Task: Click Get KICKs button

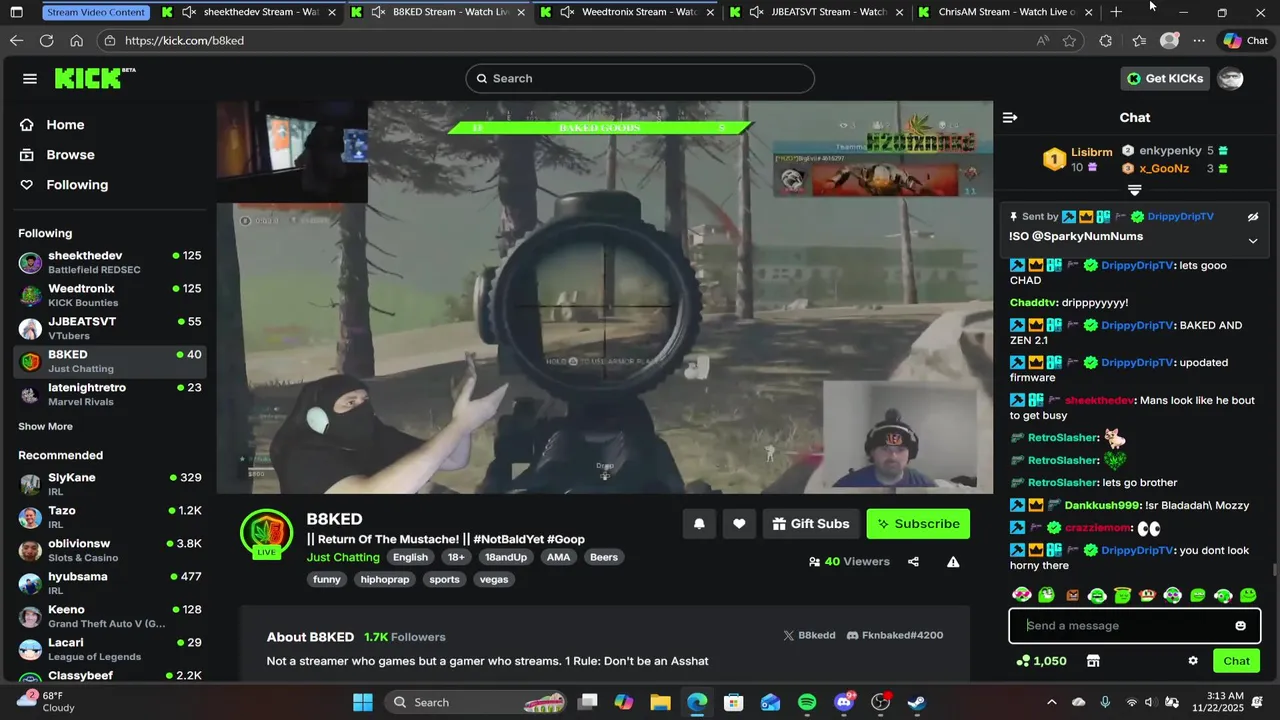Action: (1165, 78)
